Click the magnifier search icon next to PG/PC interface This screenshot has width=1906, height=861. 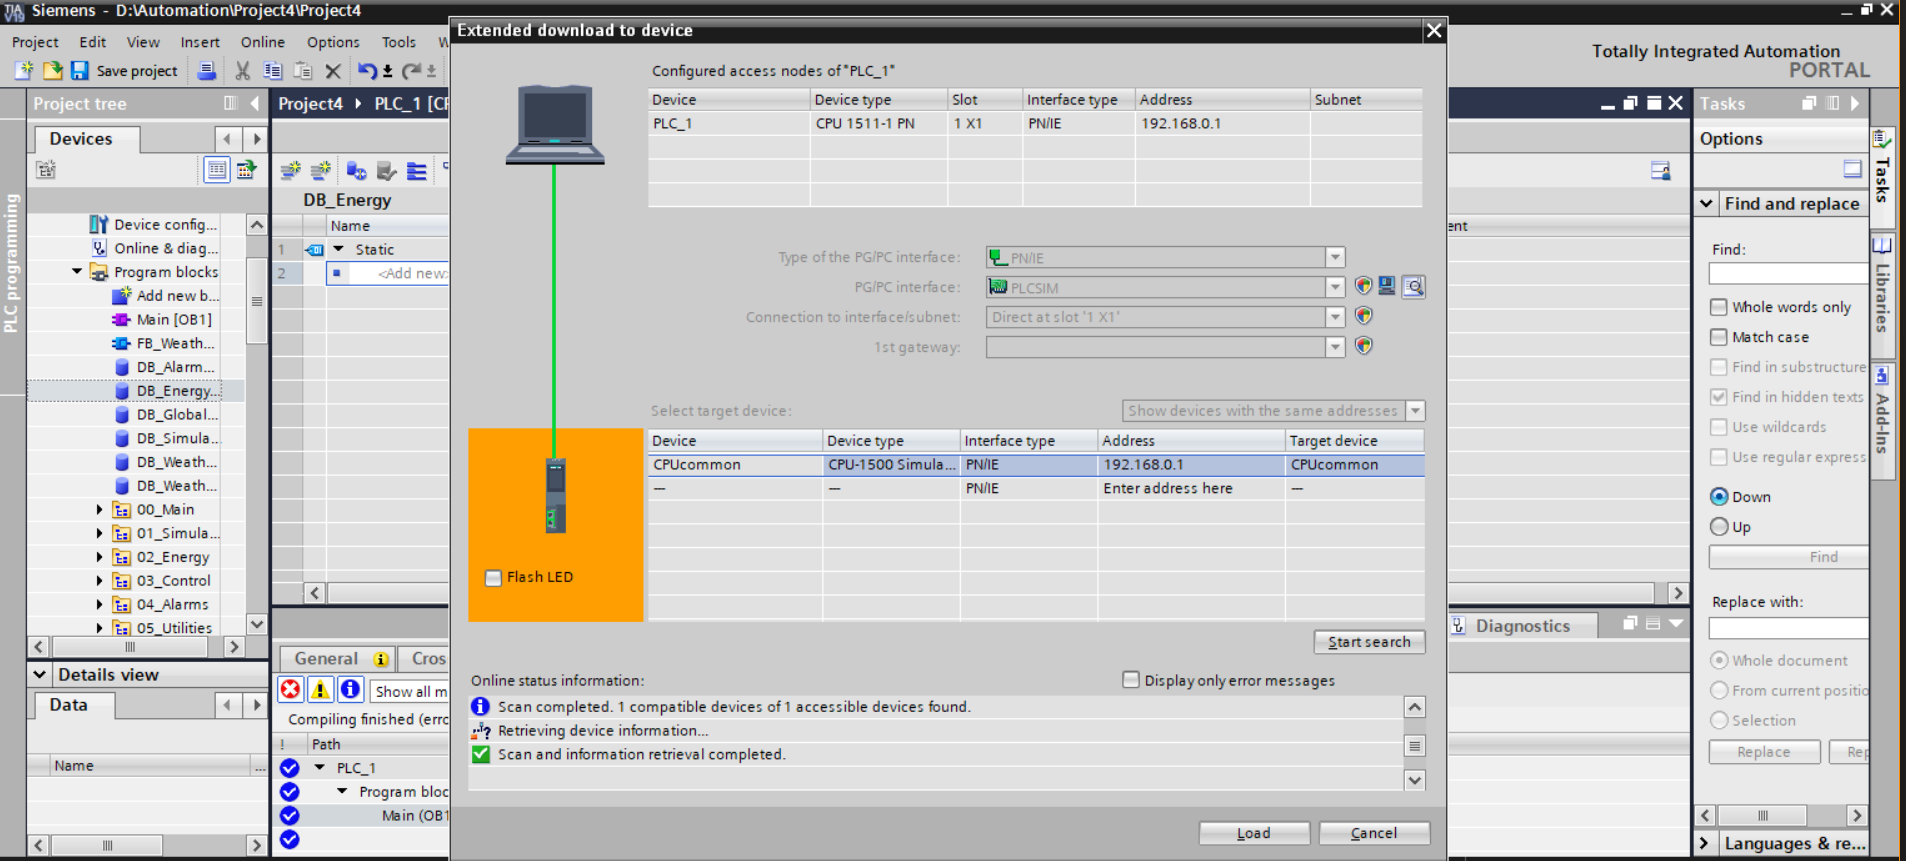coord(1413,287)
